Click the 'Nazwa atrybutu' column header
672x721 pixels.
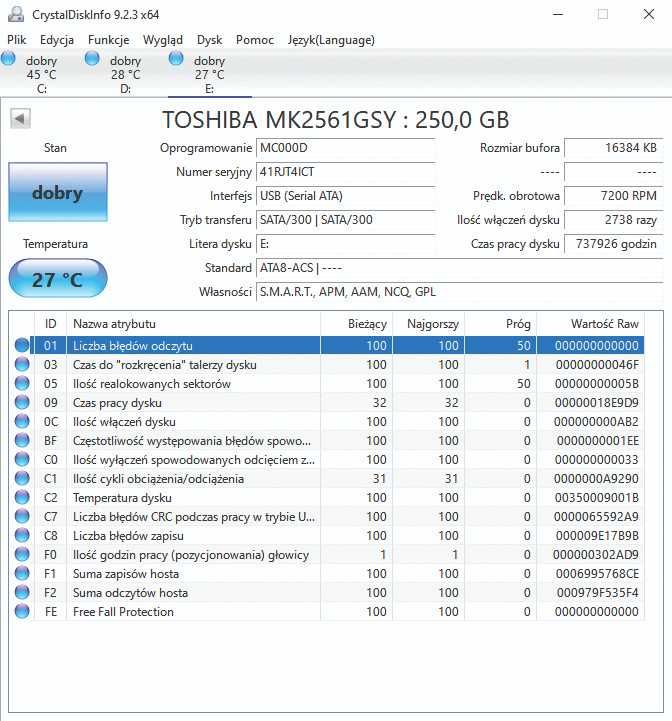coord(193,324)
